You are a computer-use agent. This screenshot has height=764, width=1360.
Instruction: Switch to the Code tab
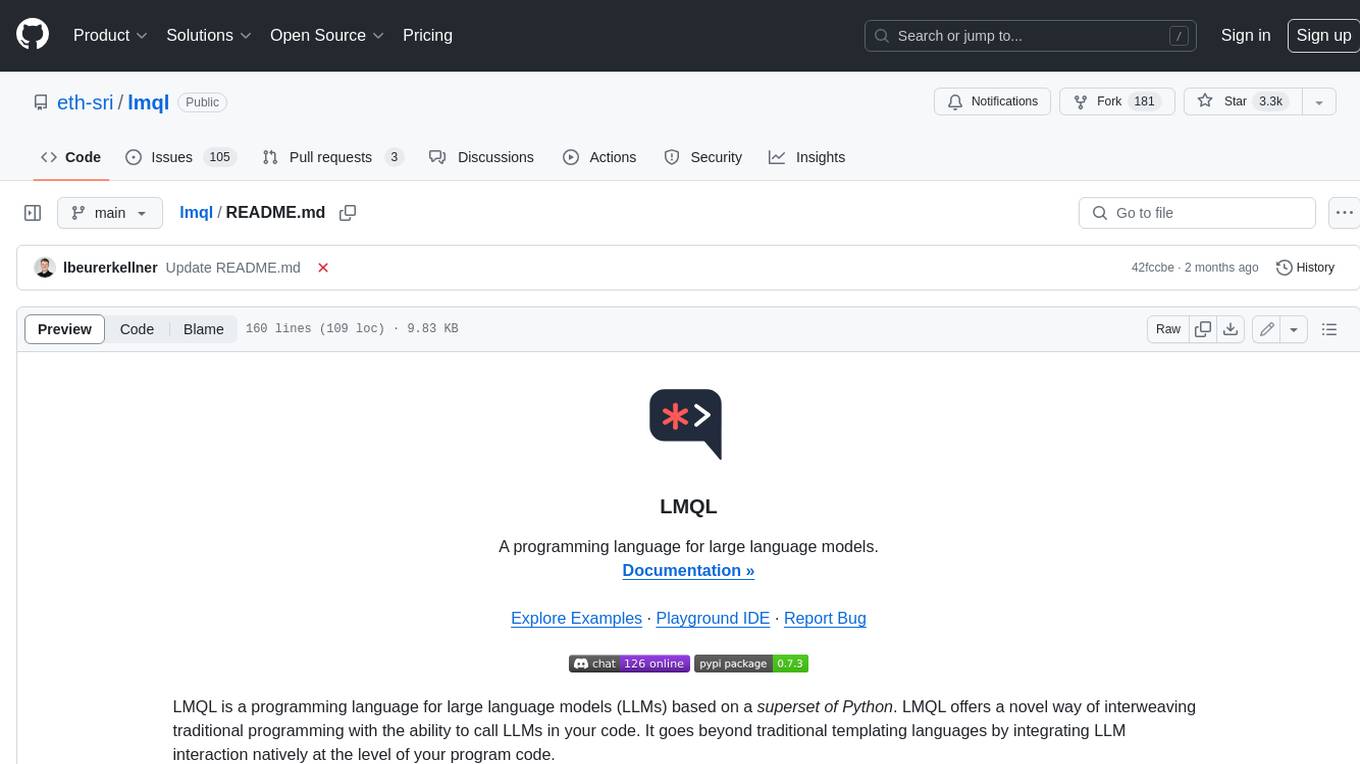coord(71,157)
